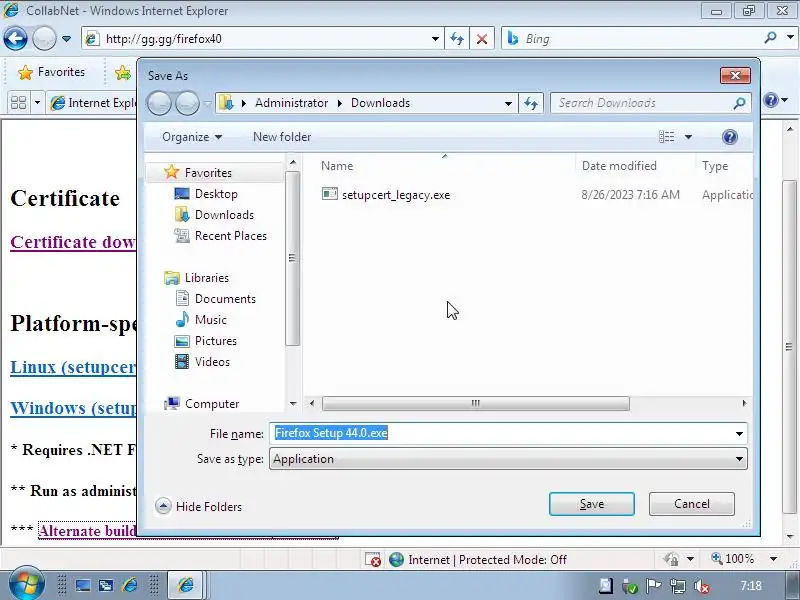This screenshot has width=800, height=600.
Task: Open Desktop in navigation pane
Action: click(216, 194)
